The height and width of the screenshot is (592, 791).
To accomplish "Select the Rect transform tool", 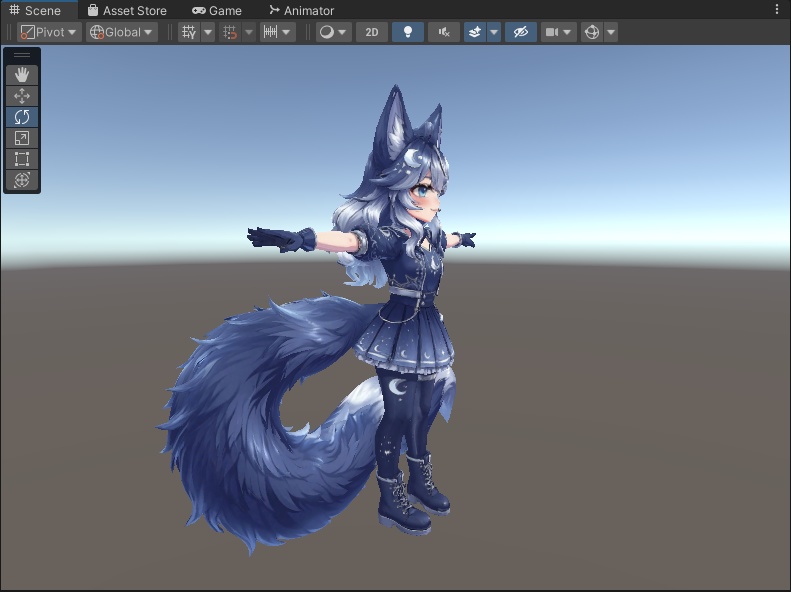I will point(22,159).
